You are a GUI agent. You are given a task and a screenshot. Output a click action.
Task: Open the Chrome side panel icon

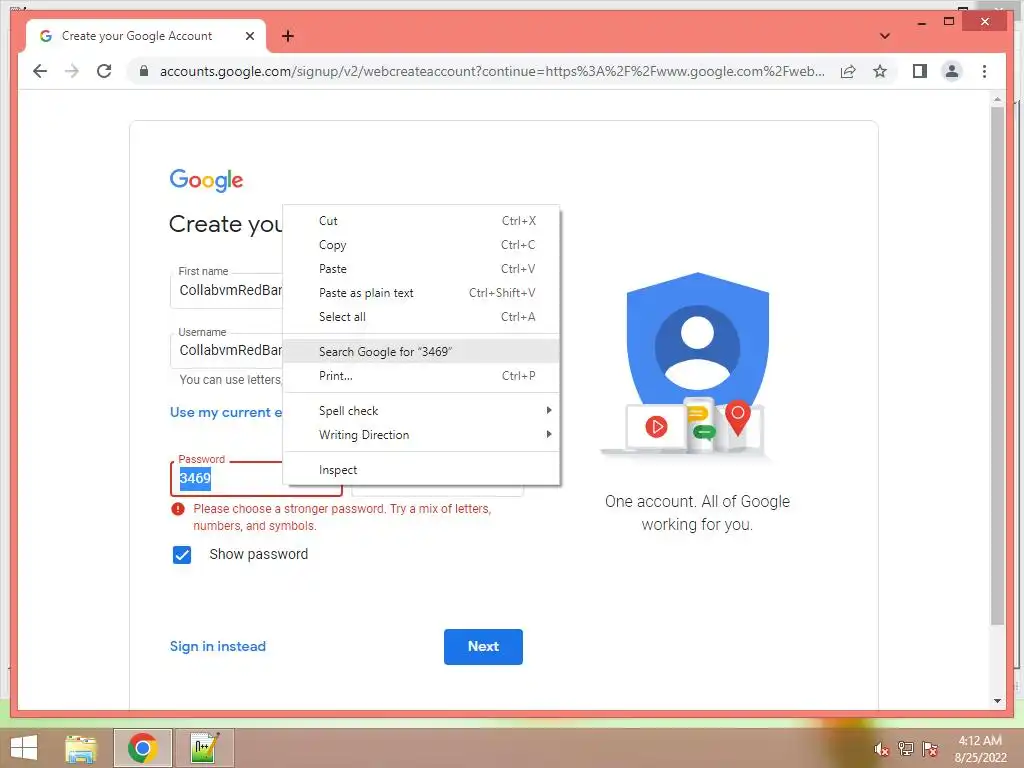pyautogui.click(x=920, y=71)
